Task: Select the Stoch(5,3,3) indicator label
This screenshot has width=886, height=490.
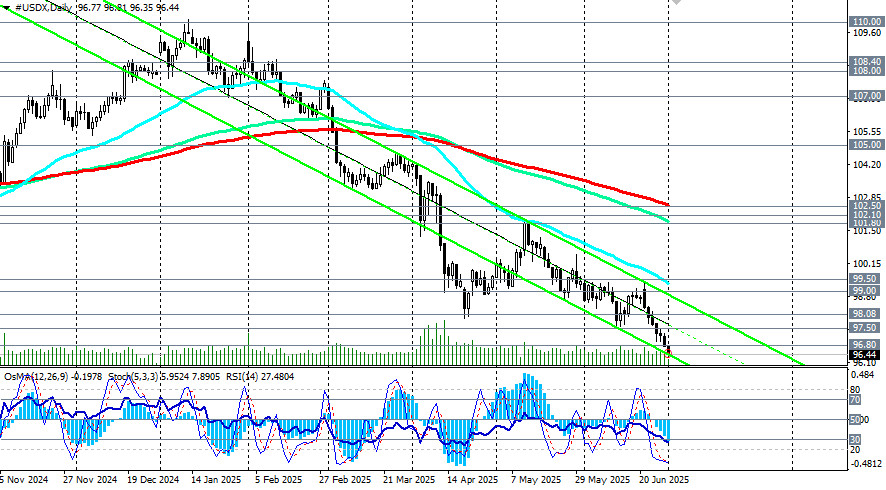Action: pyautogui.click(x=132, y=376)
